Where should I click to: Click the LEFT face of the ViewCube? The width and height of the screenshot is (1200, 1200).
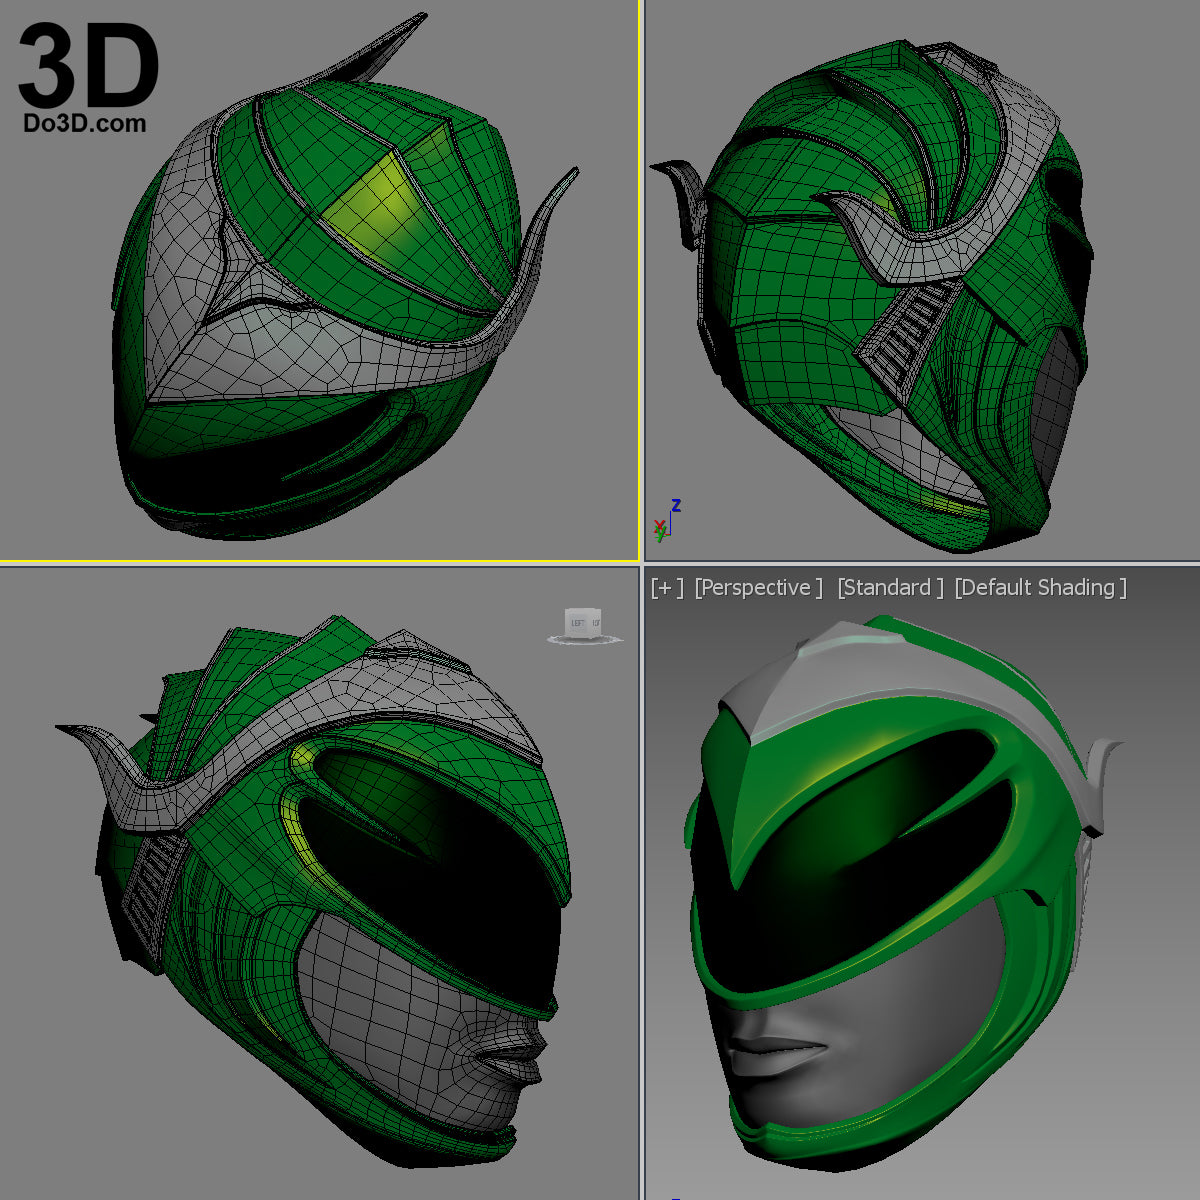[x=578, y=622]
